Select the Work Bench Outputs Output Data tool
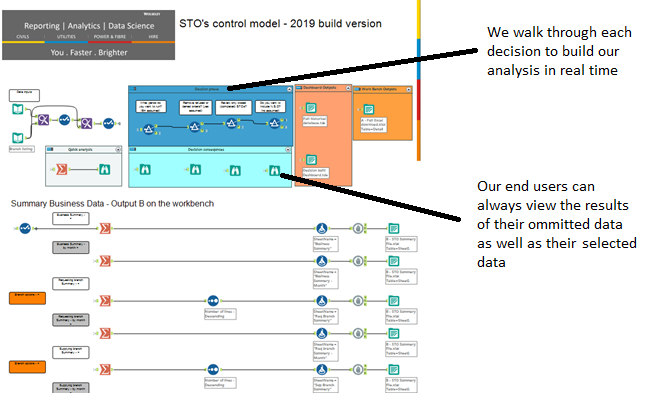 [x=368, y=109]
